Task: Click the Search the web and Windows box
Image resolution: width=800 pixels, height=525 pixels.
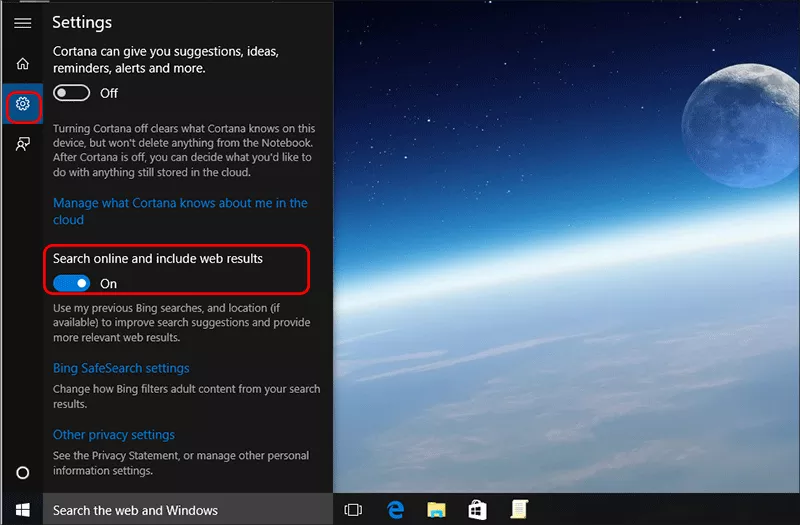Action: click(x=188, y=510)
